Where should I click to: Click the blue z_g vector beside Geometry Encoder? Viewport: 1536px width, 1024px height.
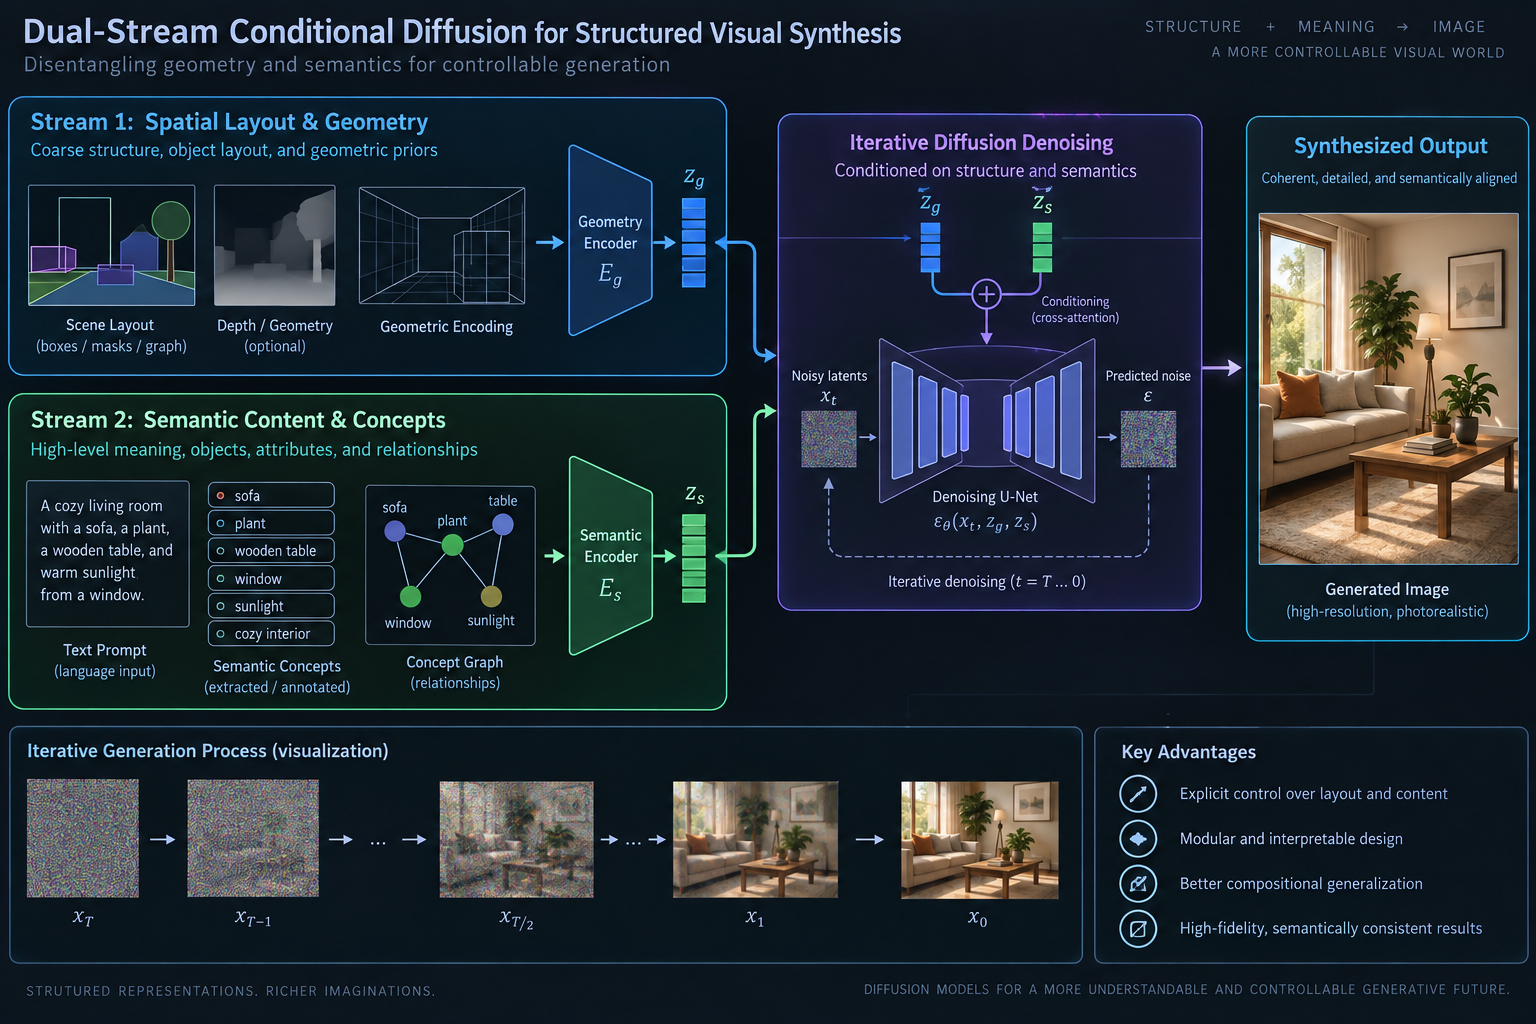coord(693,243)
